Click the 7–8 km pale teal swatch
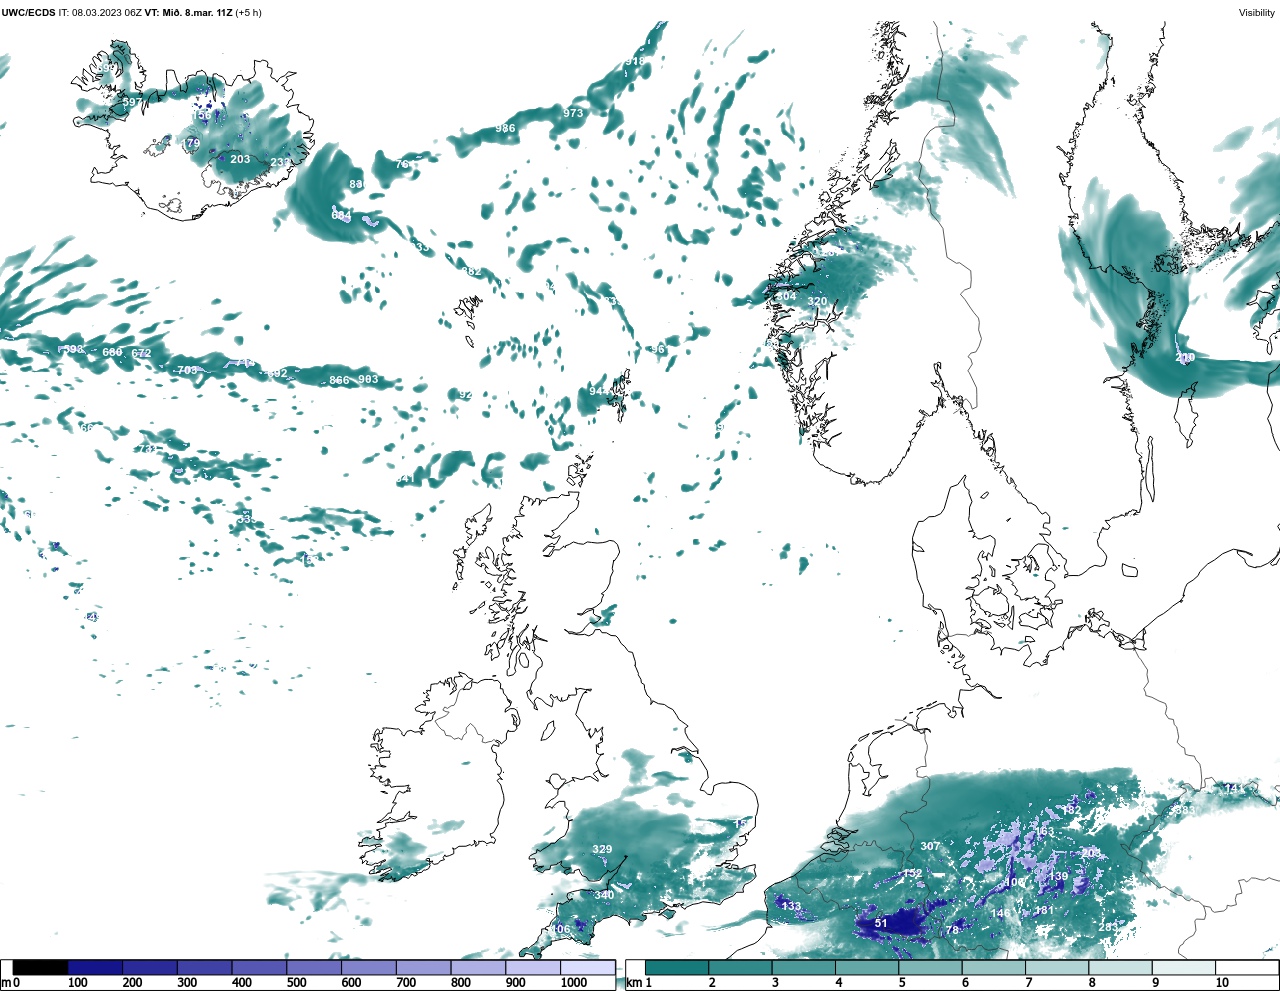 (1056, 968)
